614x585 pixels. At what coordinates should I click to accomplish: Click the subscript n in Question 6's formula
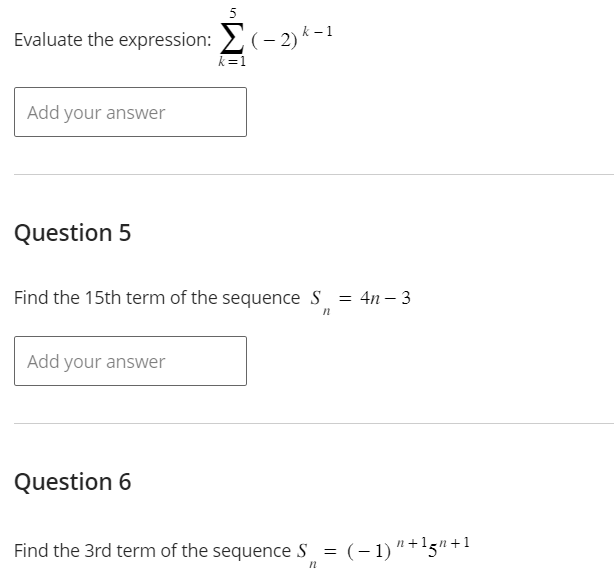(312, 566)
